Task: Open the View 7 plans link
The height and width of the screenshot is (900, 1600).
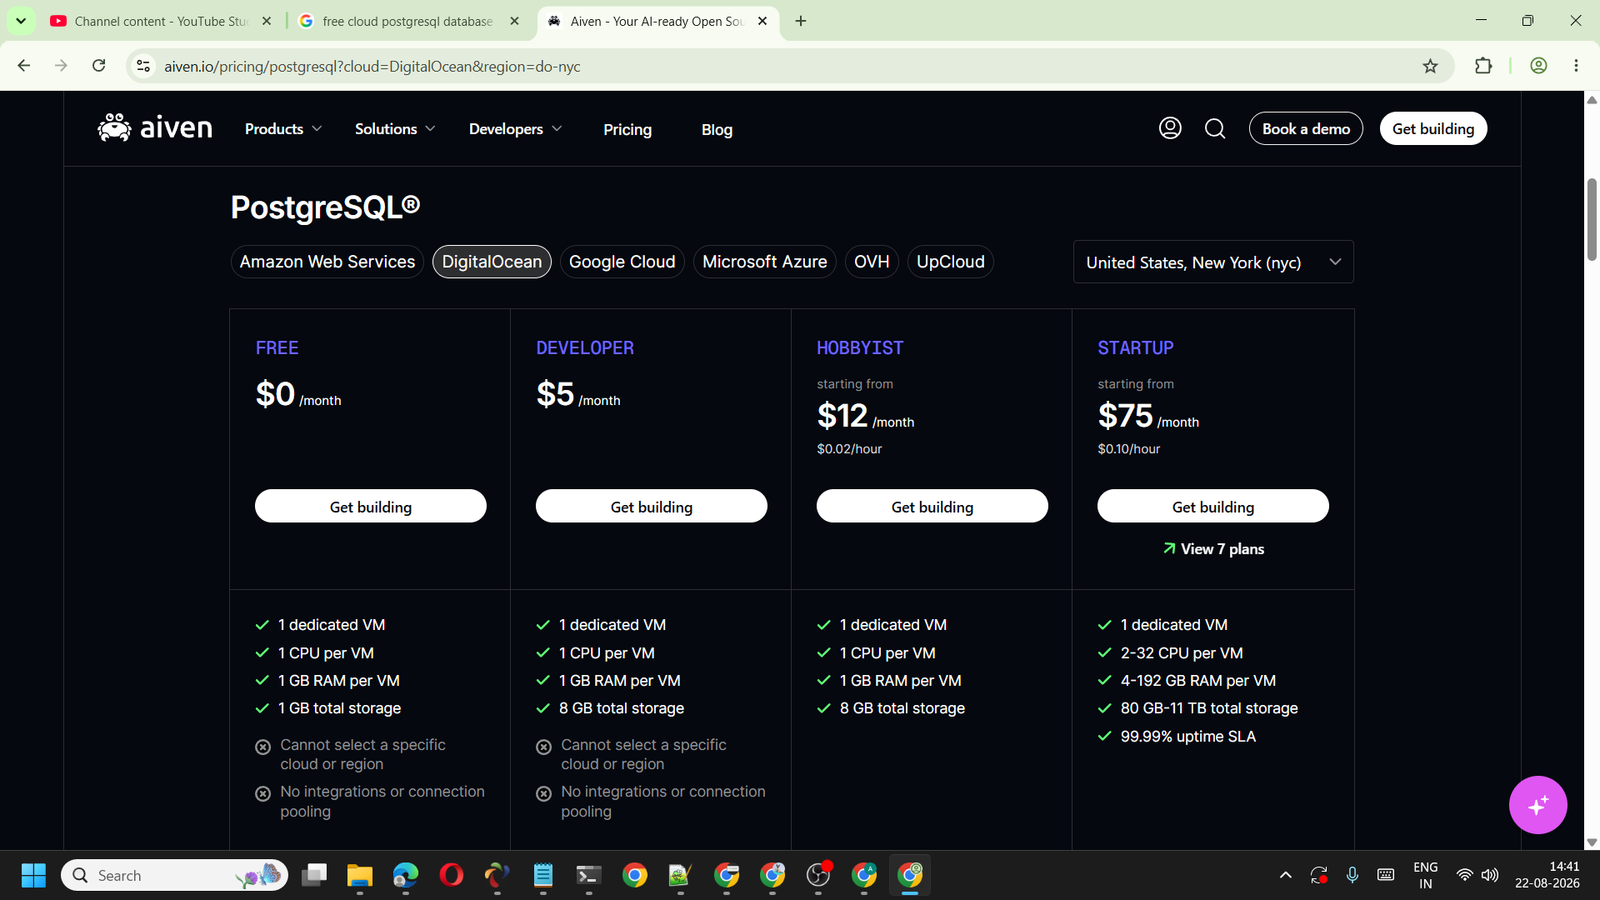Action: coord(1213,549)
